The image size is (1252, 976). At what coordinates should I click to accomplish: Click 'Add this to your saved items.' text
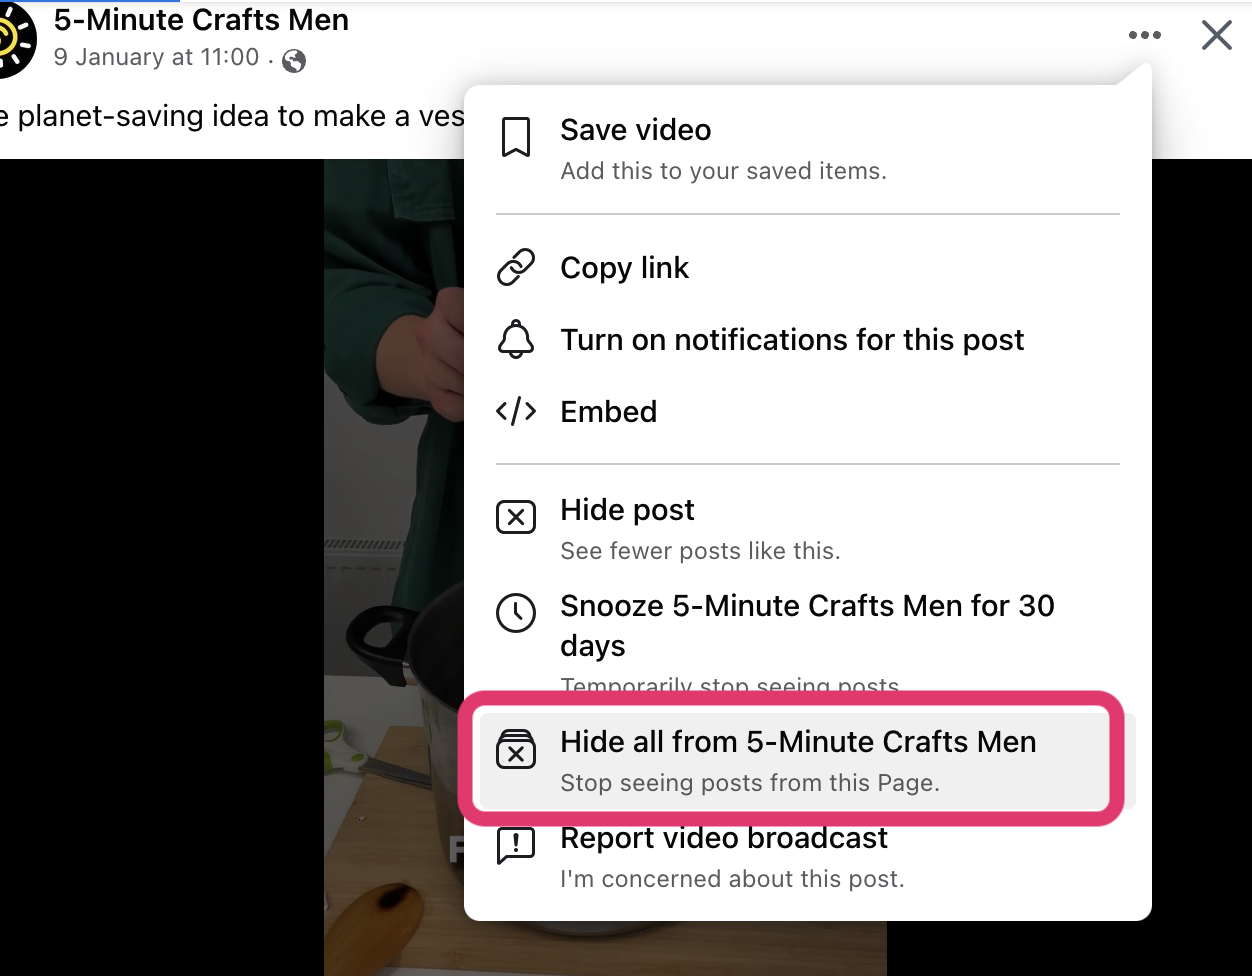click(723, 171)
